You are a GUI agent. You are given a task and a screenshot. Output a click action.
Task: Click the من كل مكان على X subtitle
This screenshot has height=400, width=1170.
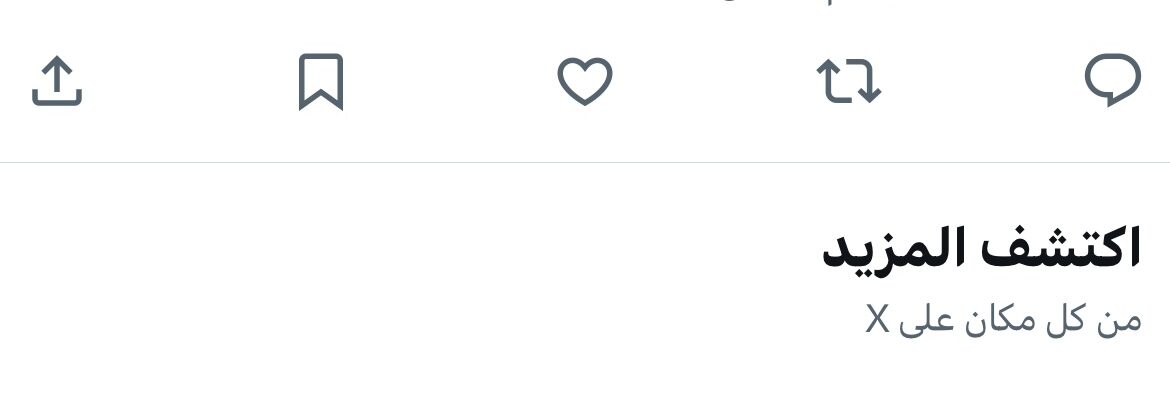tap(1004, 319)
